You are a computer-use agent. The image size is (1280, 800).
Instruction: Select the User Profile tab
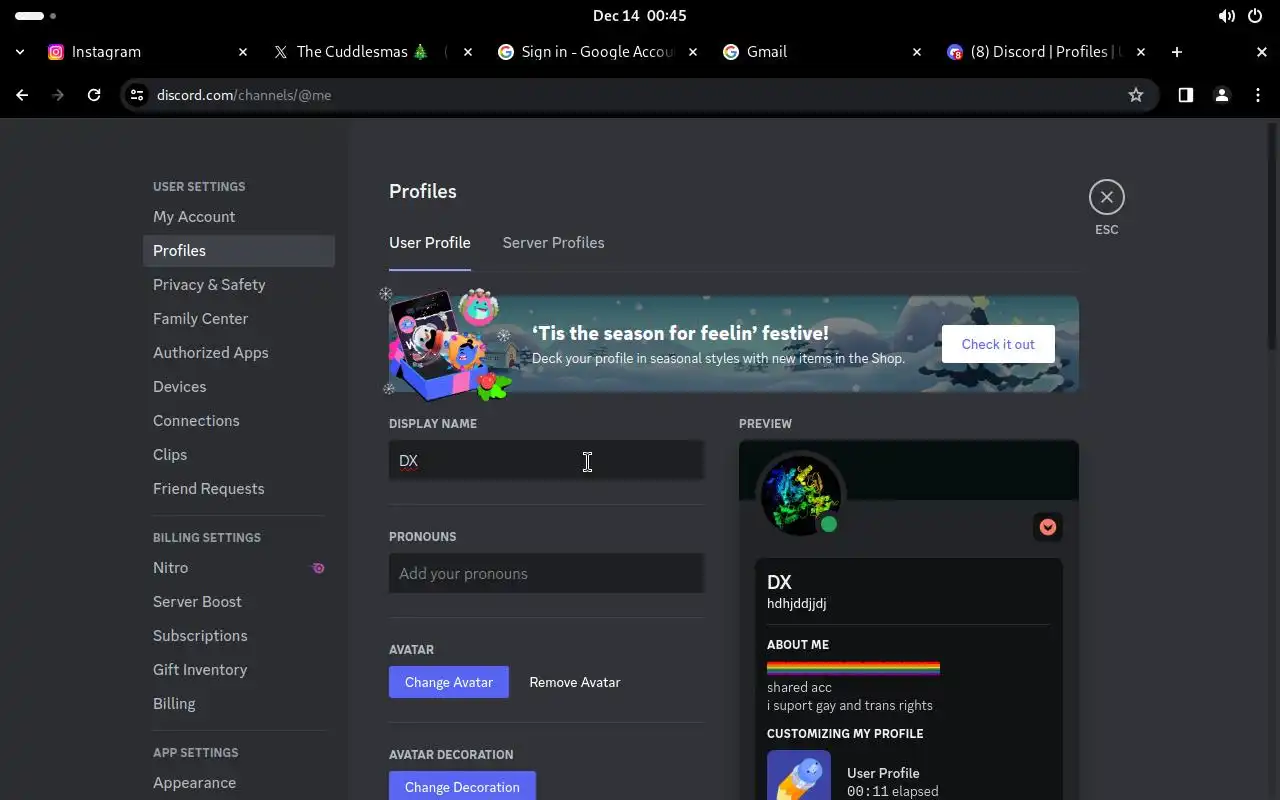pos(429,243)
